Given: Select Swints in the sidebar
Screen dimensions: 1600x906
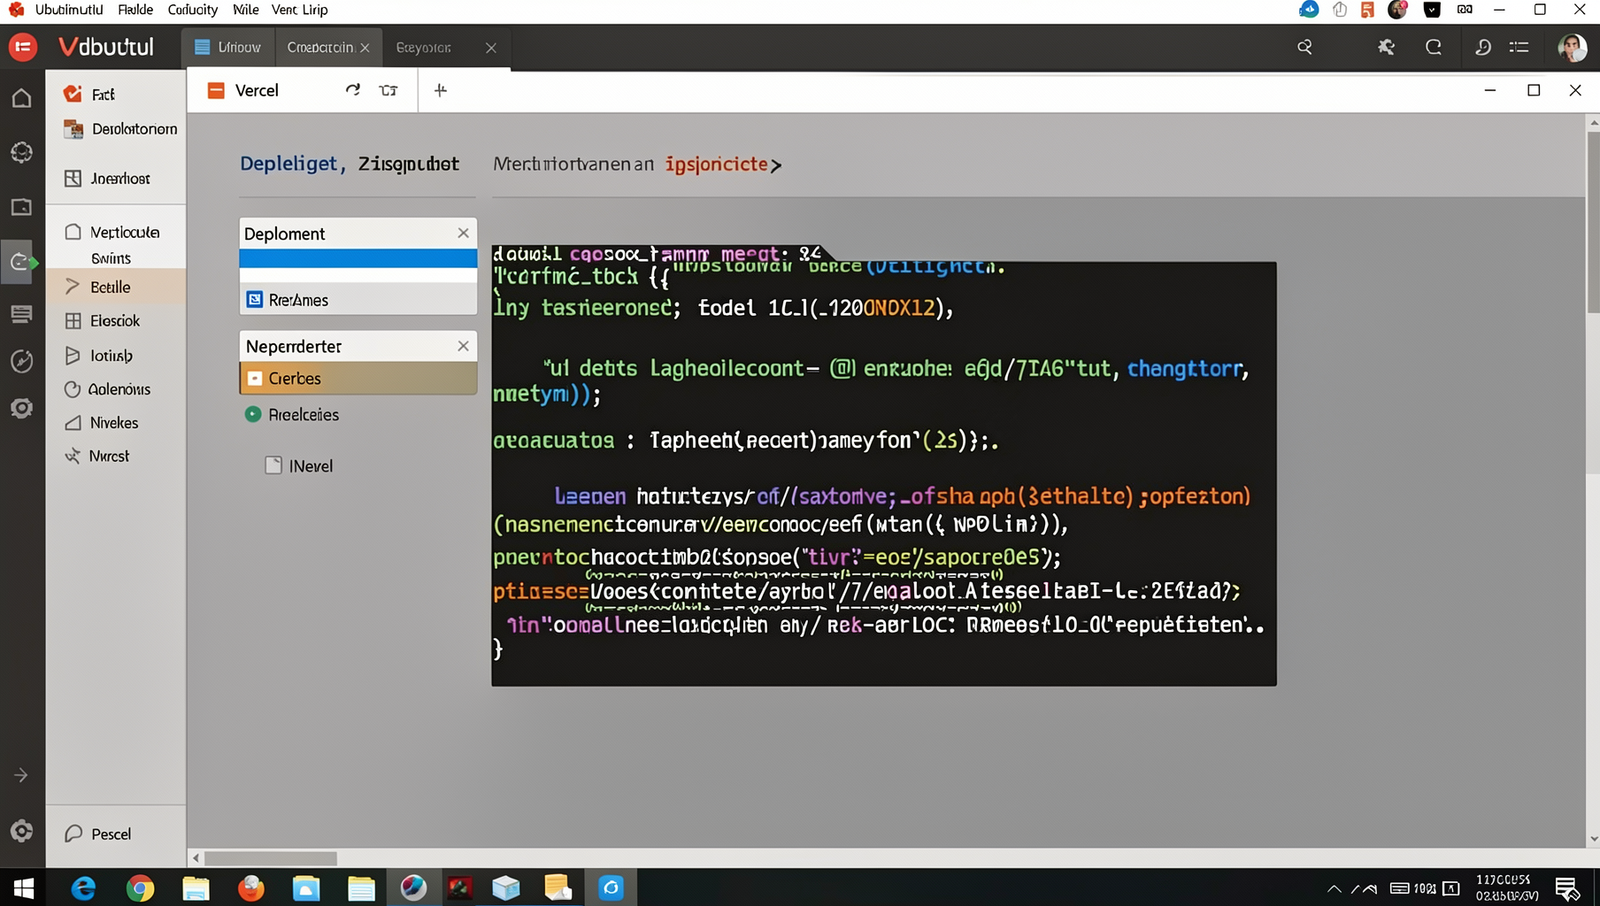Looking at the screenshot, I should [111, 258].
